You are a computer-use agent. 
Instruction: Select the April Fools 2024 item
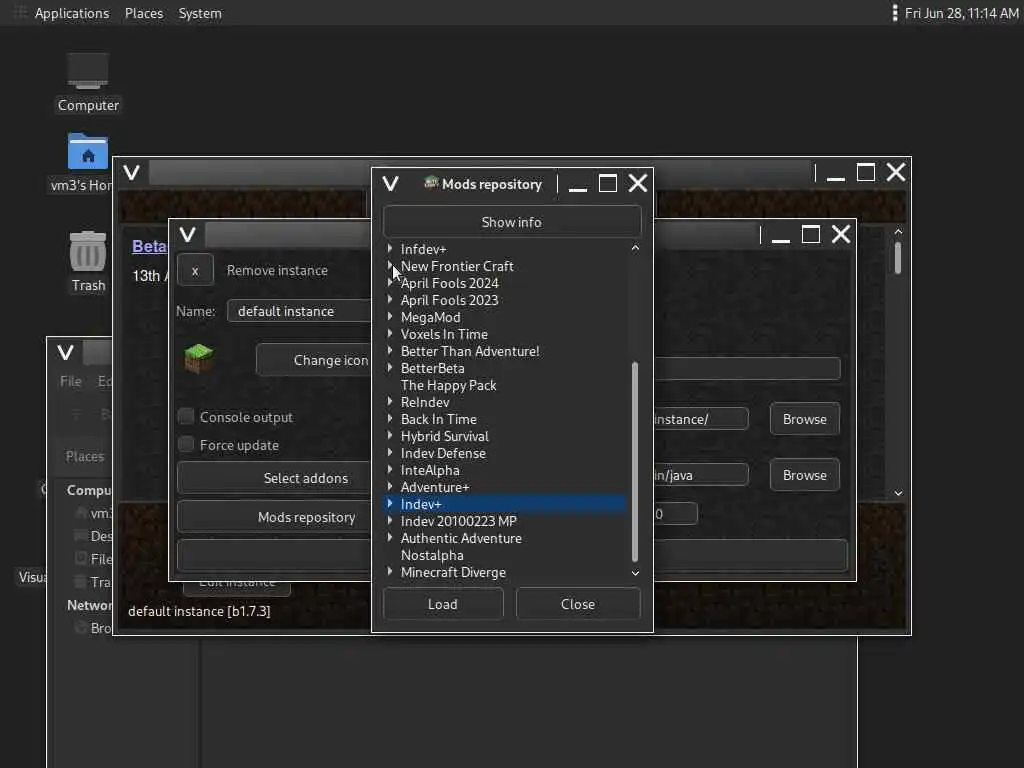pyautogui.click(x=449, y=283)
